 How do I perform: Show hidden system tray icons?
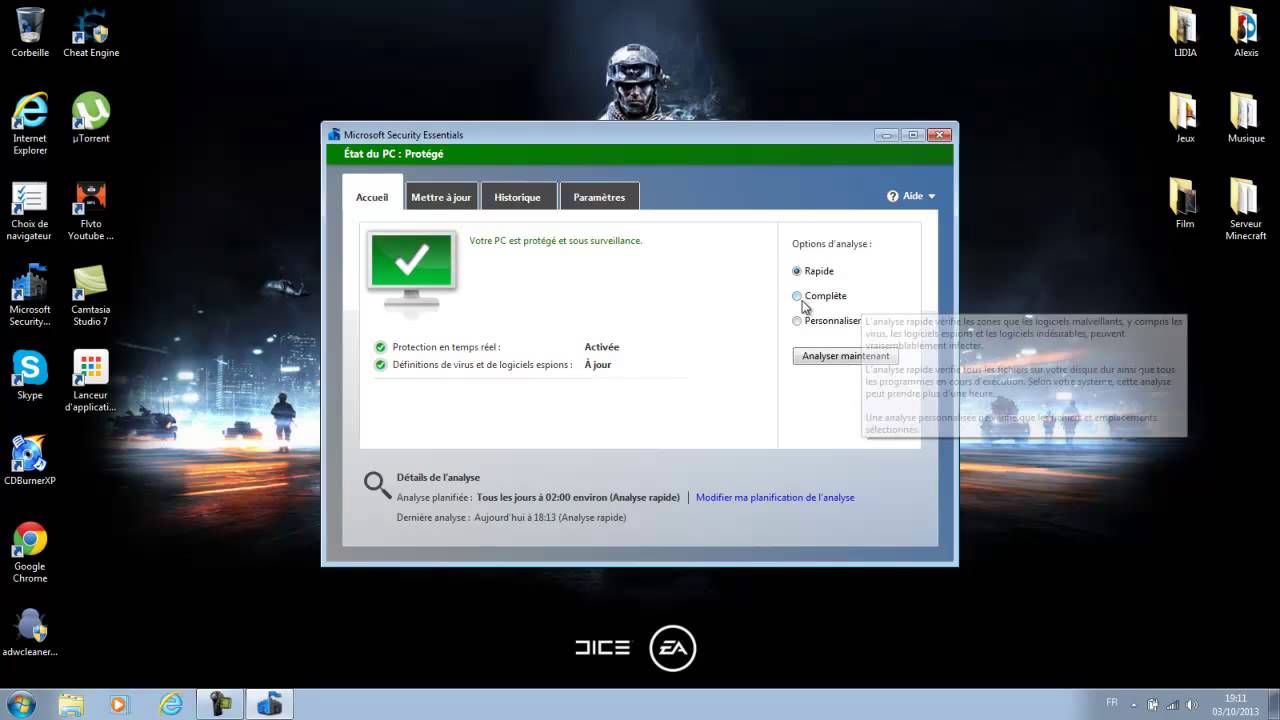click(1136, 704)
